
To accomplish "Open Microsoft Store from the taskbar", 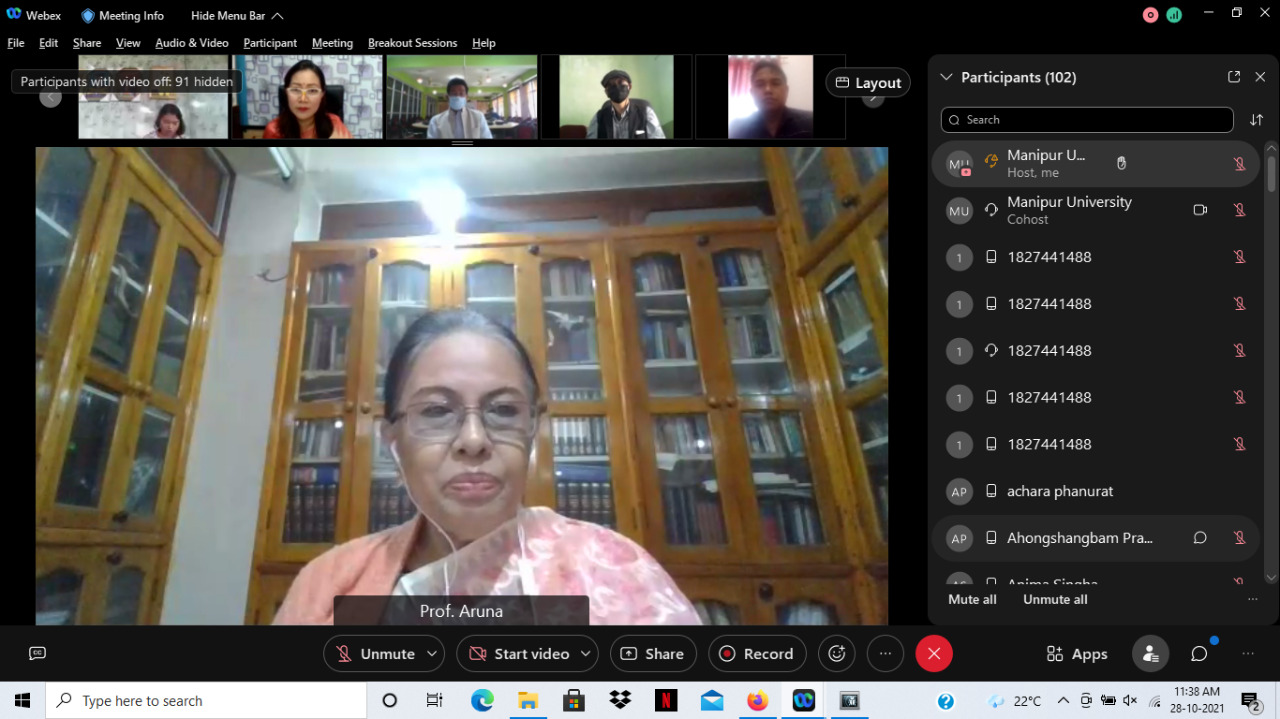I will [x=574, y=700].
